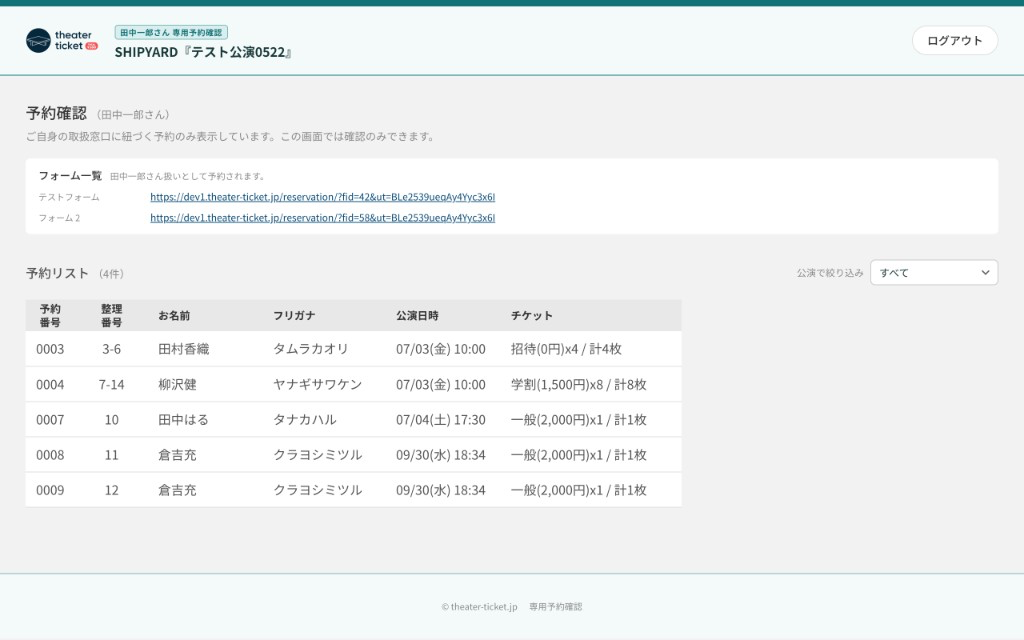The width and height of the screenshot is (1024, 640).
Task: Click 一般(2,000円)x1 ticket in row 0008
Action: click(x=579, y=455)
